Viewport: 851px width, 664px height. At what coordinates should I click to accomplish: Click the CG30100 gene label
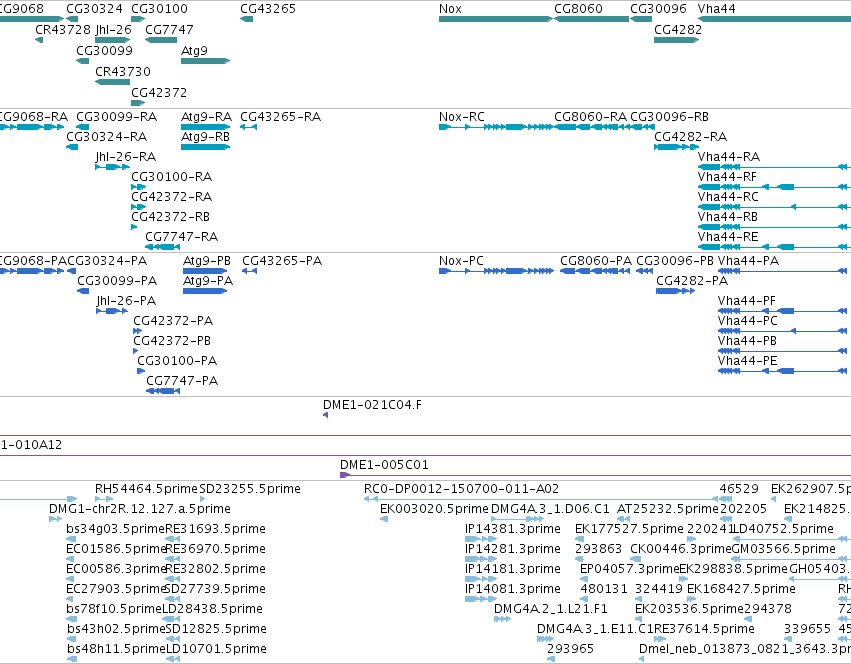coord(160,9)
